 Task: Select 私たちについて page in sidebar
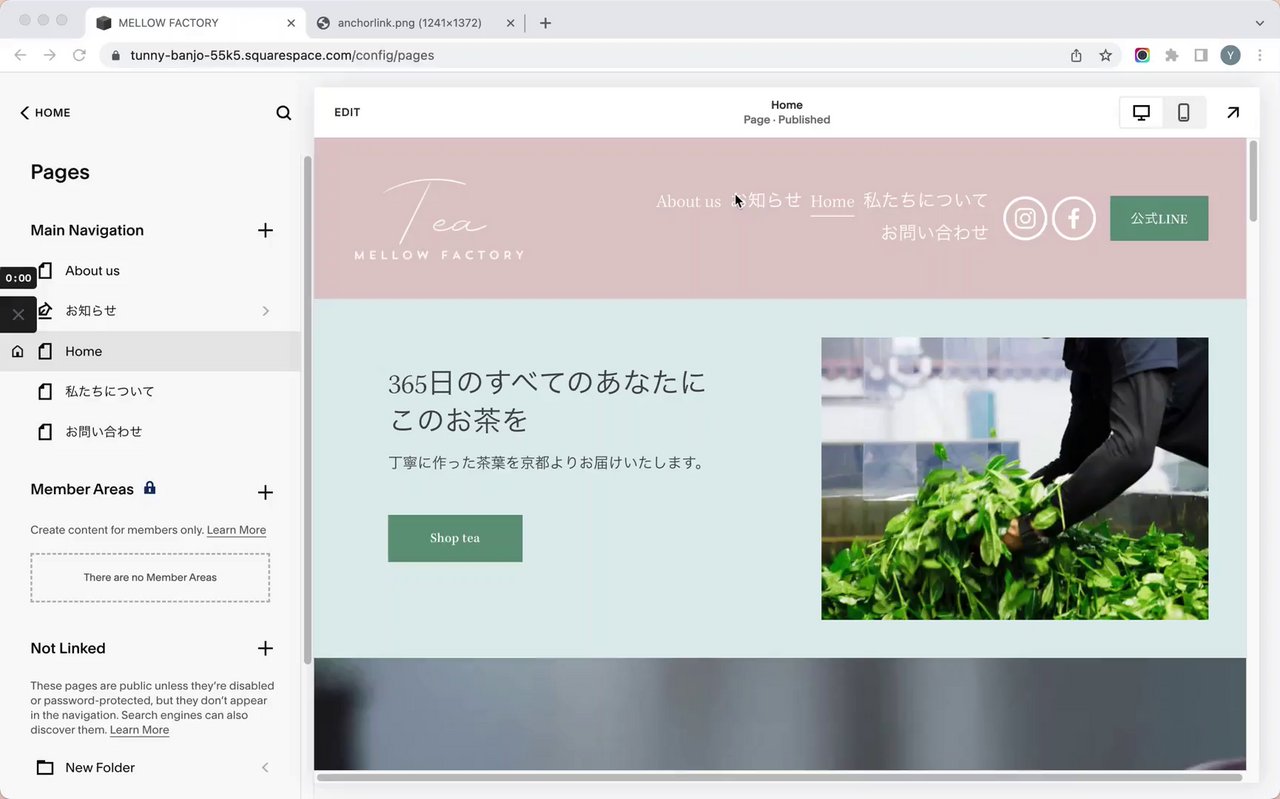(110, 392)
